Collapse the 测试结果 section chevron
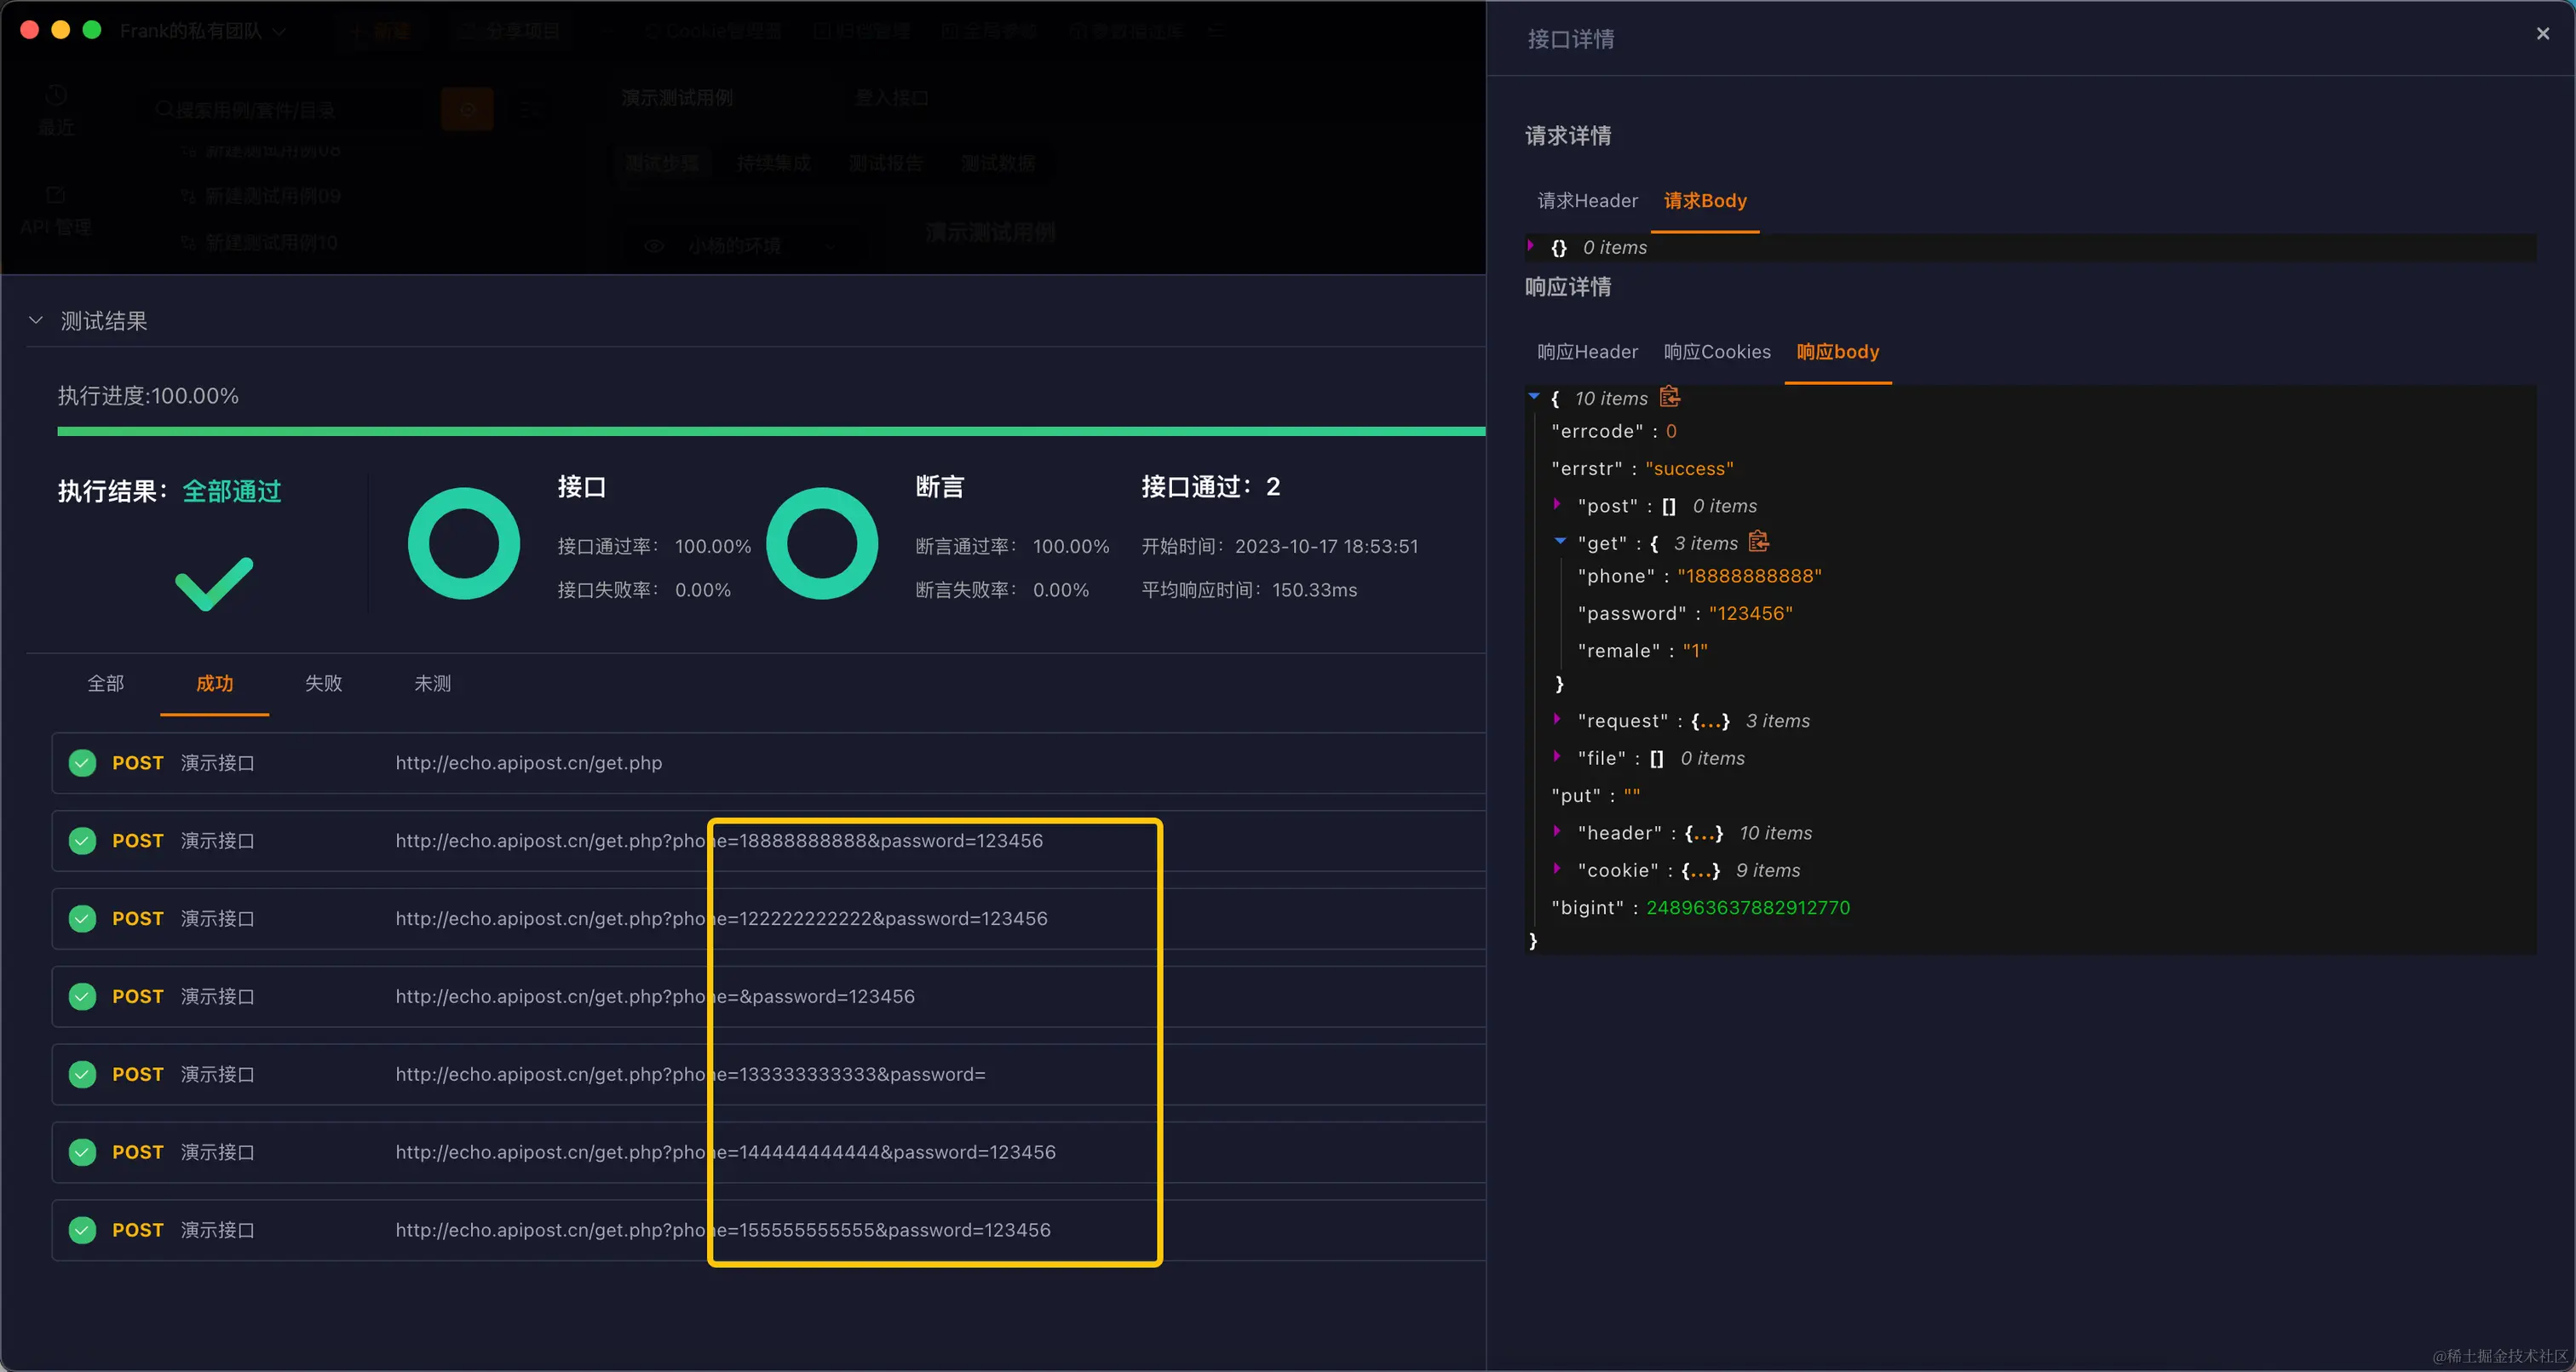 click(36, 321)
